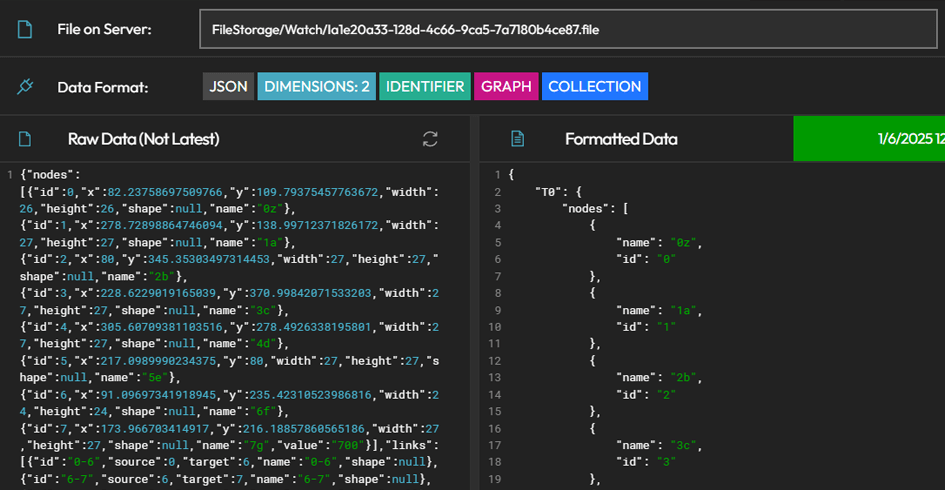The width and height of the screenshot is (945, 490).
Task: Select the IDENTIFIER tag
Action: [x=424, y=87]
